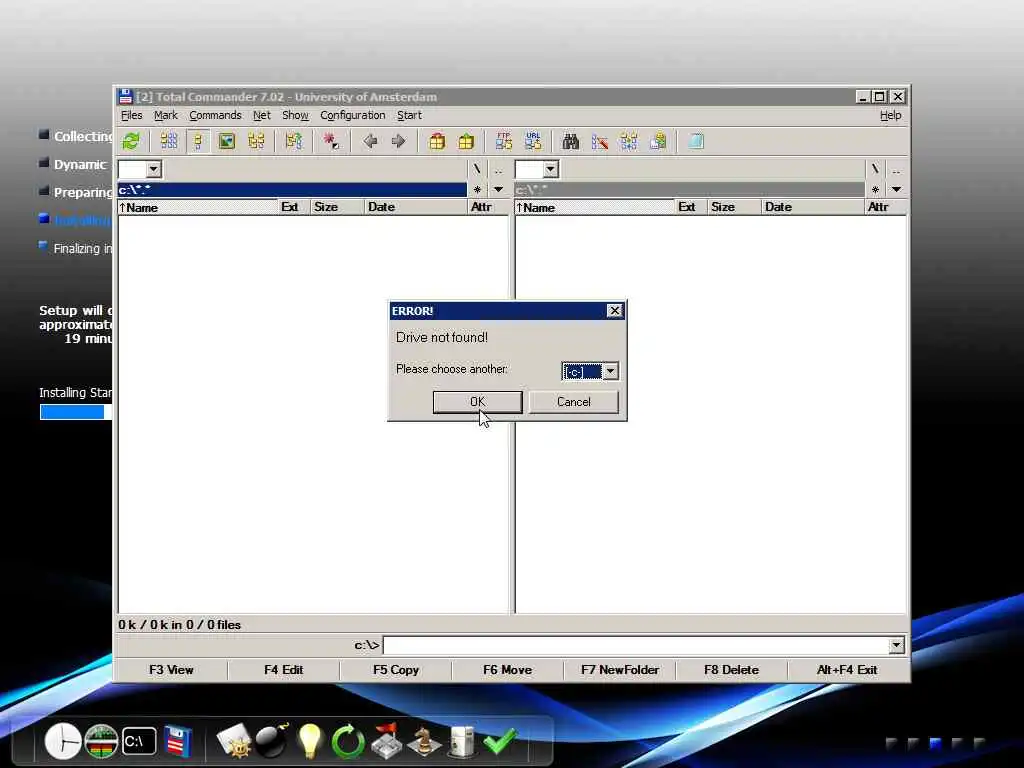Click inside the c:\> command line field

635,645
